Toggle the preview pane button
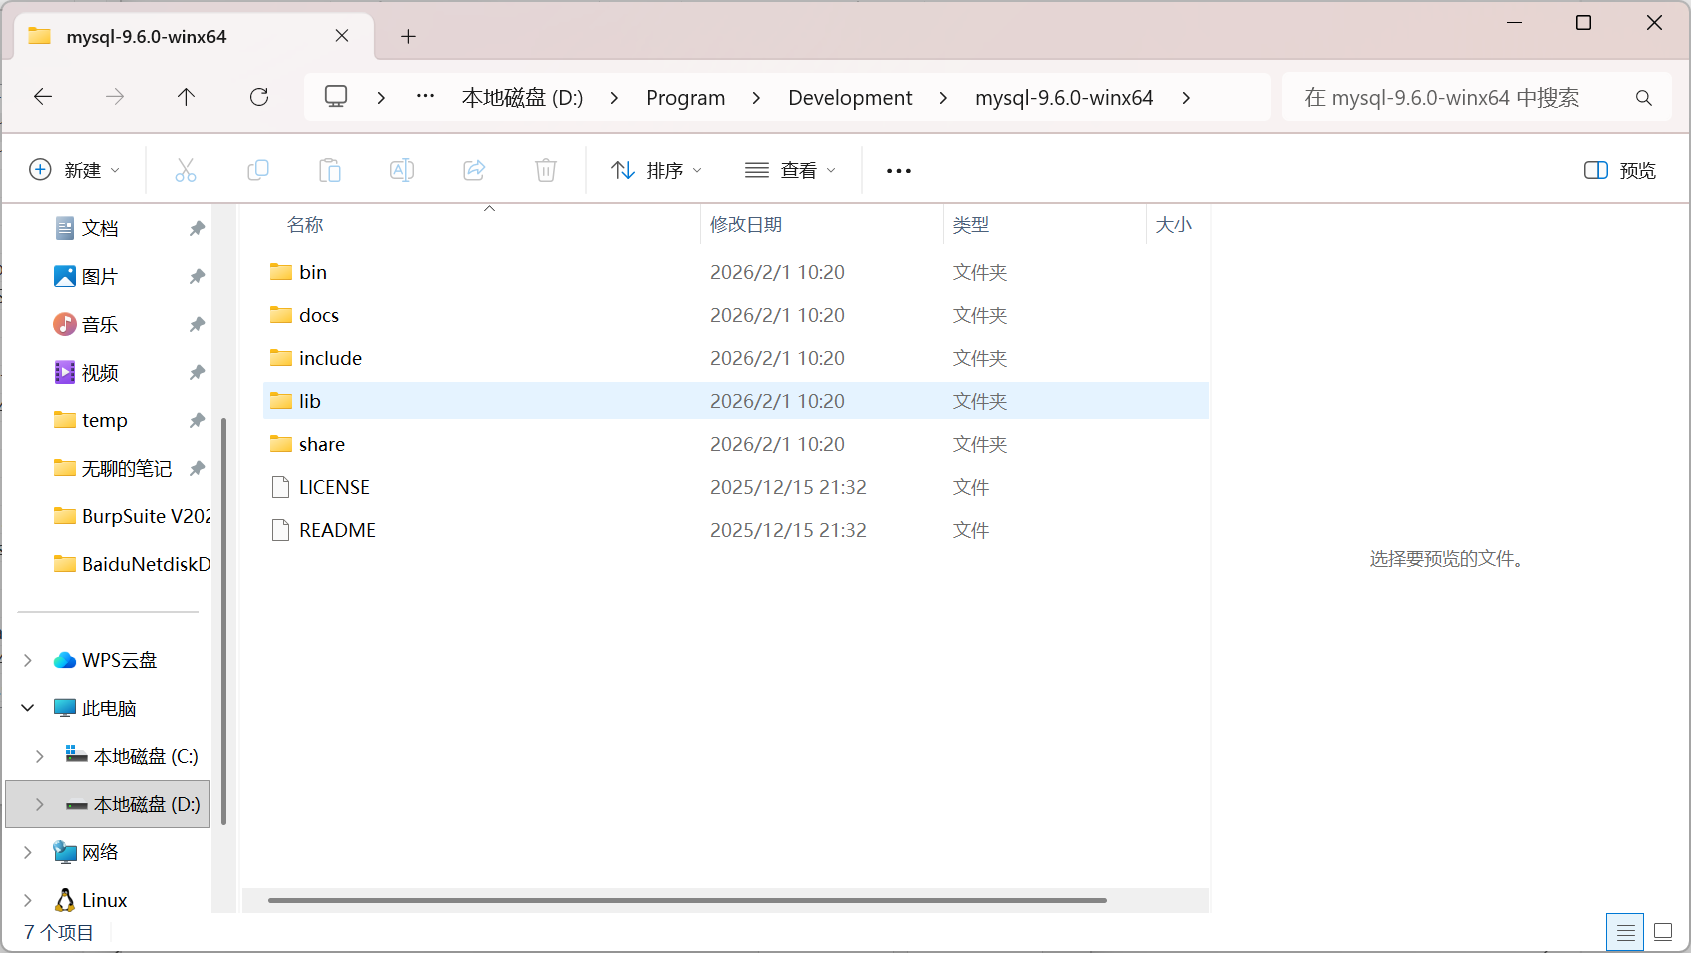Viewport: 1691px width, 953px height. [x=1619, y=170]
